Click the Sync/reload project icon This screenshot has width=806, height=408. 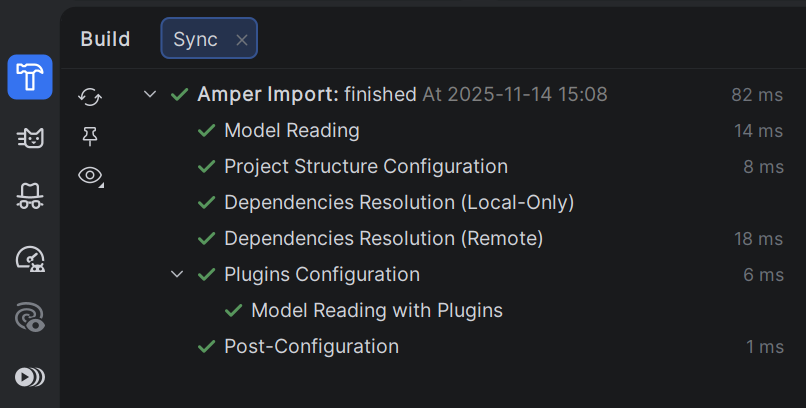click(90, 96)
